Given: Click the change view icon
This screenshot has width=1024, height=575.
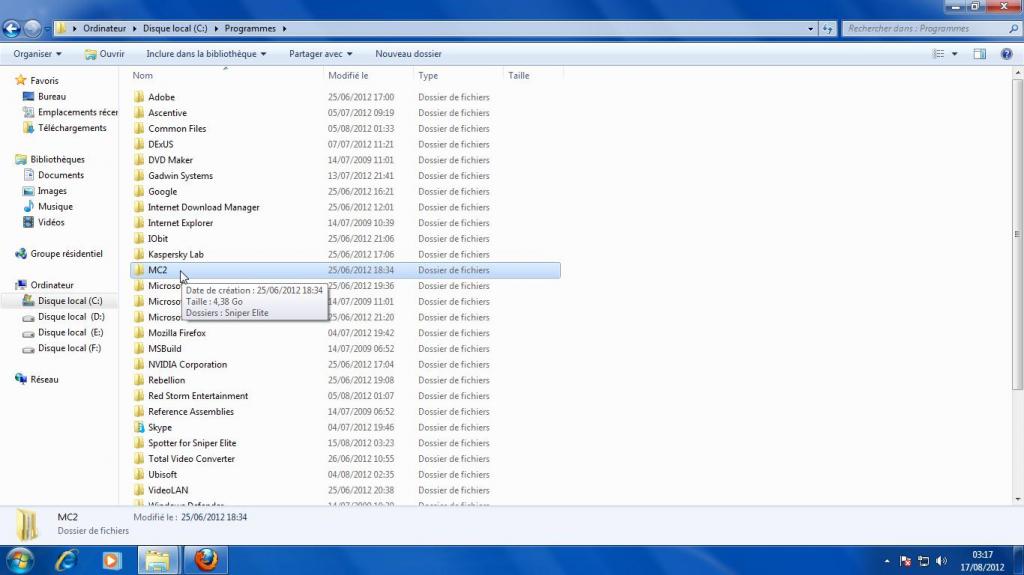Looking at the screenshot, I should pyautogui.click(x=938, y=54).
